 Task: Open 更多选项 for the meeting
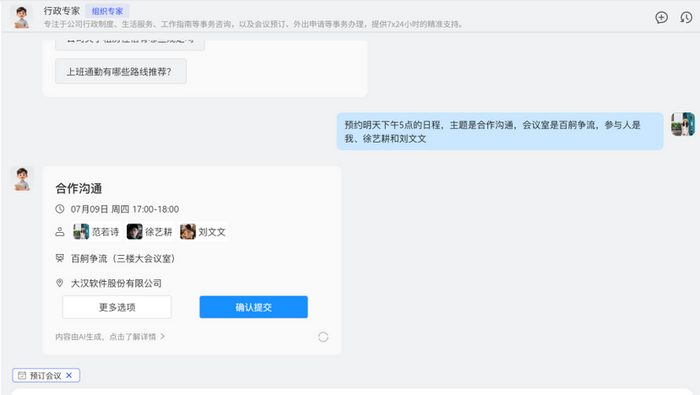[117, 307]
